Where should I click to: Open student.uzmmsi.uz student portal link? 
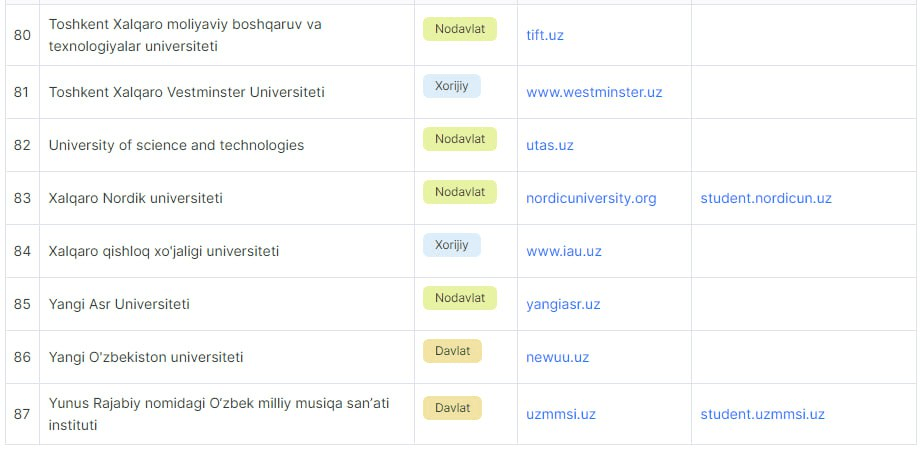coord(762,414)
